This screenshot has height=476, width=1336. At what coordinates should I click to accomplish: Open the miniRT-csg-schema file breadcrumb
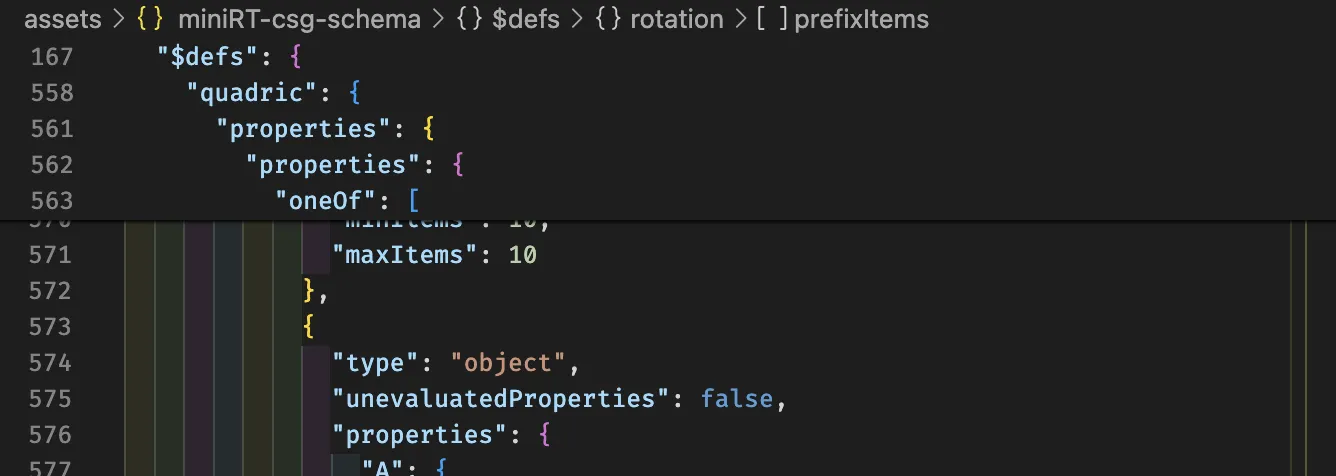click(x=299, y=19)
